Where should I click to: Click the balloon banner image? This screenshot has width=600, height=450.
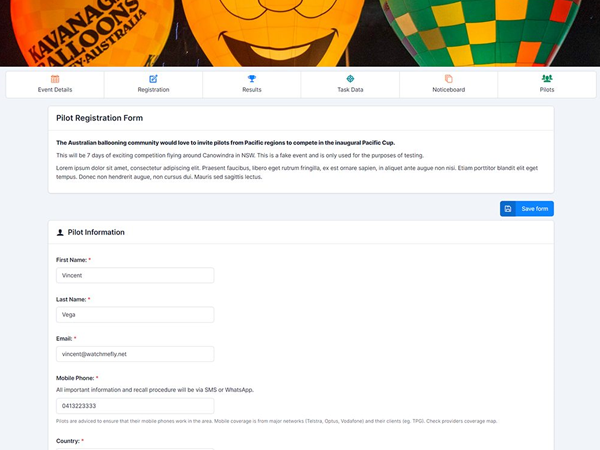(300, 33)
